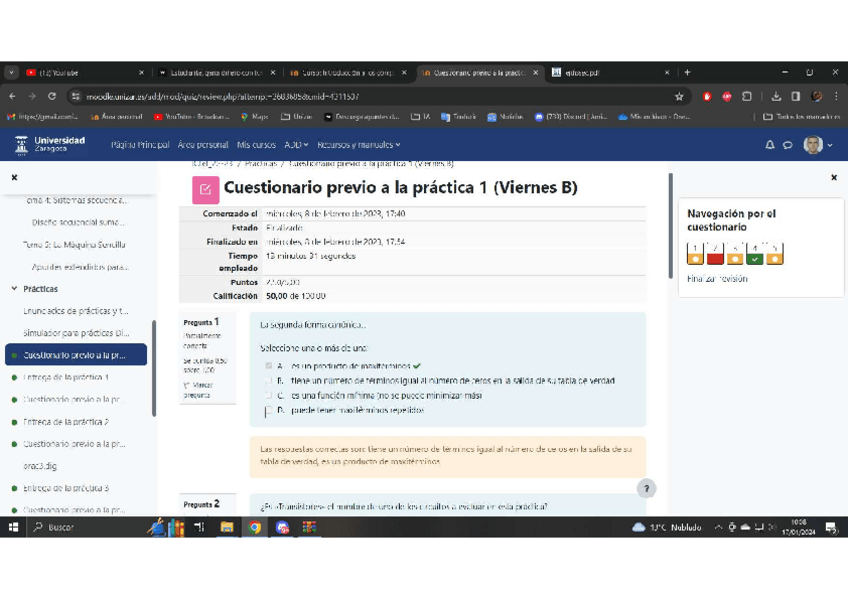The width and height of the screenshot is (848, 599).
Task: Select the highlighted Cuestionario previo item
Action: tap(76, 355)
